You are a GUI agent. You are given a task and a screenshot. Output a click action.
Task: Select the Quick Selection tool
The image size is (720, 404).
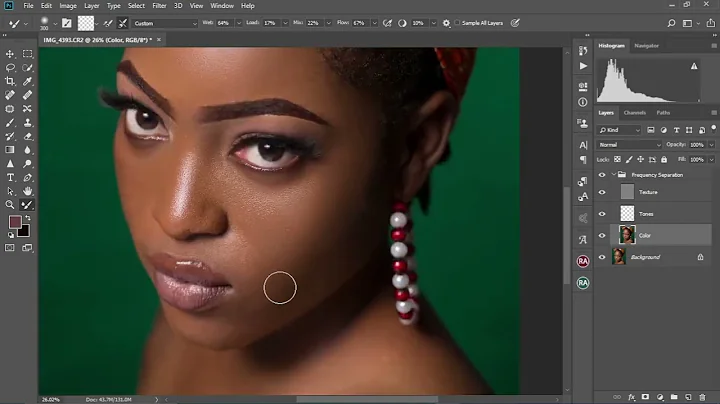(28, 67)
